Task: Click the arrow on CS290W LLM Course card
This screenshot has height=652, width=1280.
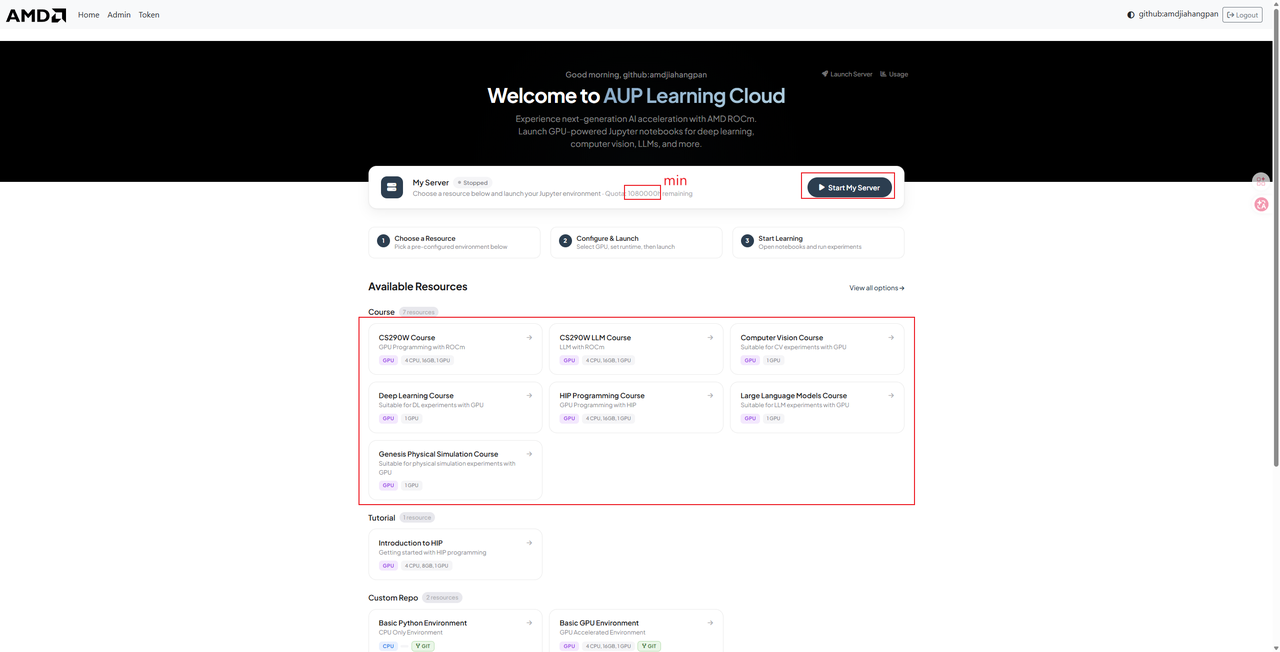Action: pos(710,337)
